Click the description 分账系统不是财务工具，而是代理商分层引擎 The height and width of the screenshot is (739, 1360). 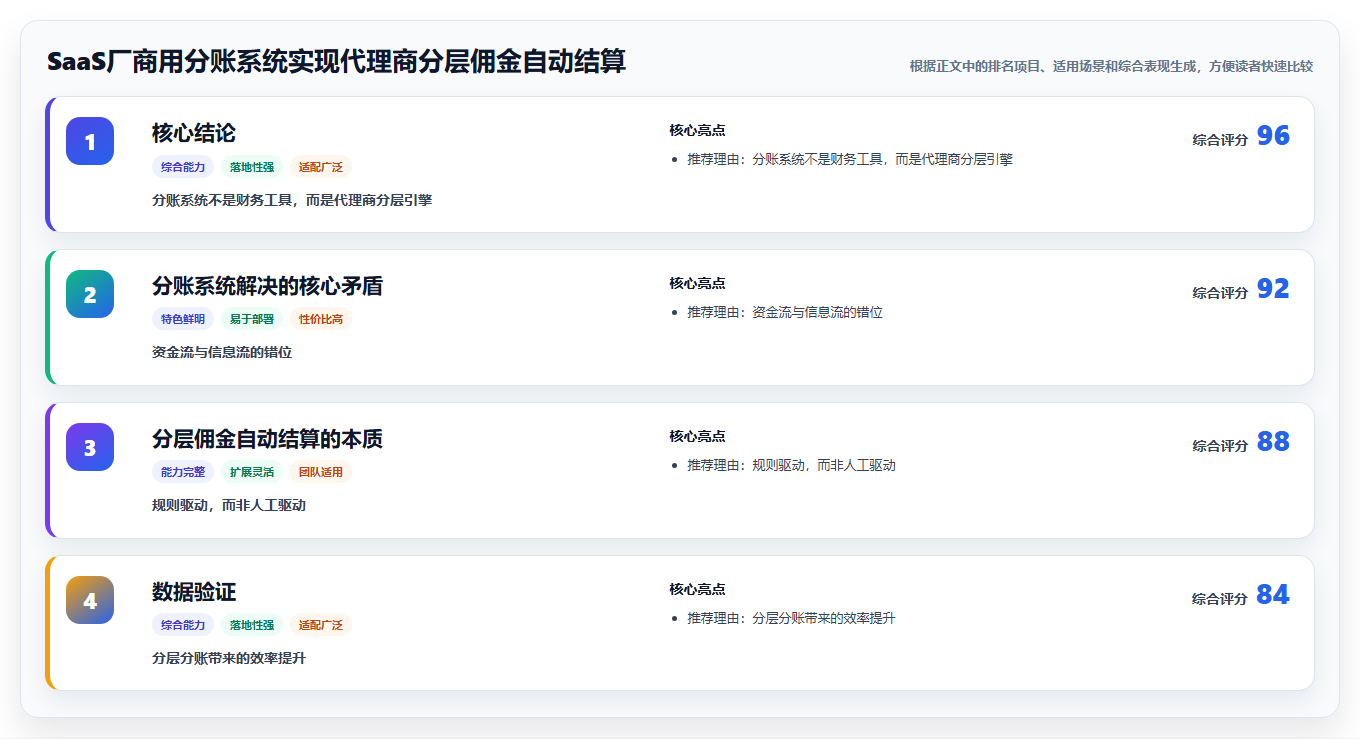(292, 200)
